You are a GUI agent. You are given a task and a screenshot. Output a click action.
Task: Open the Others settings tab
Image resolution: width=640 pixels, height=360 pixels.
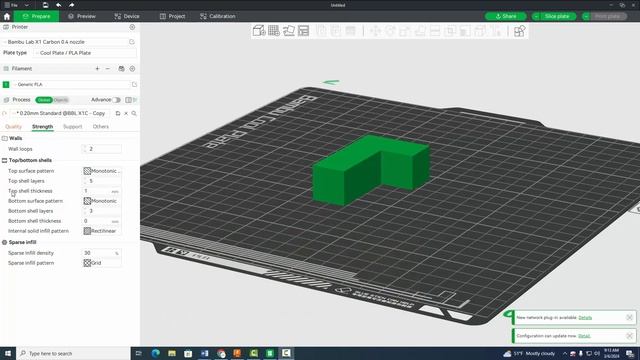[100, 127]
